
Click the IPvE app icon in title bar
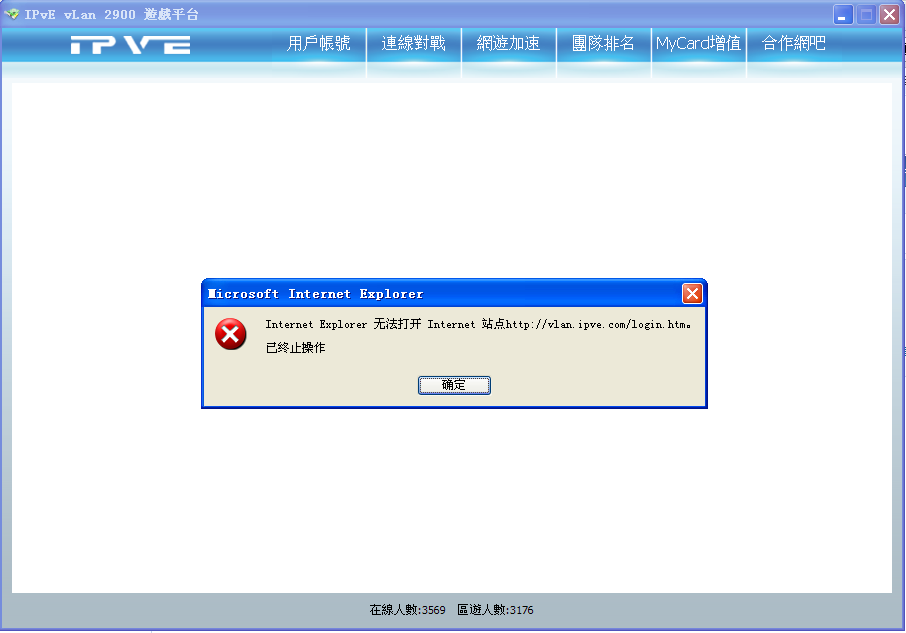pos(11,14)
